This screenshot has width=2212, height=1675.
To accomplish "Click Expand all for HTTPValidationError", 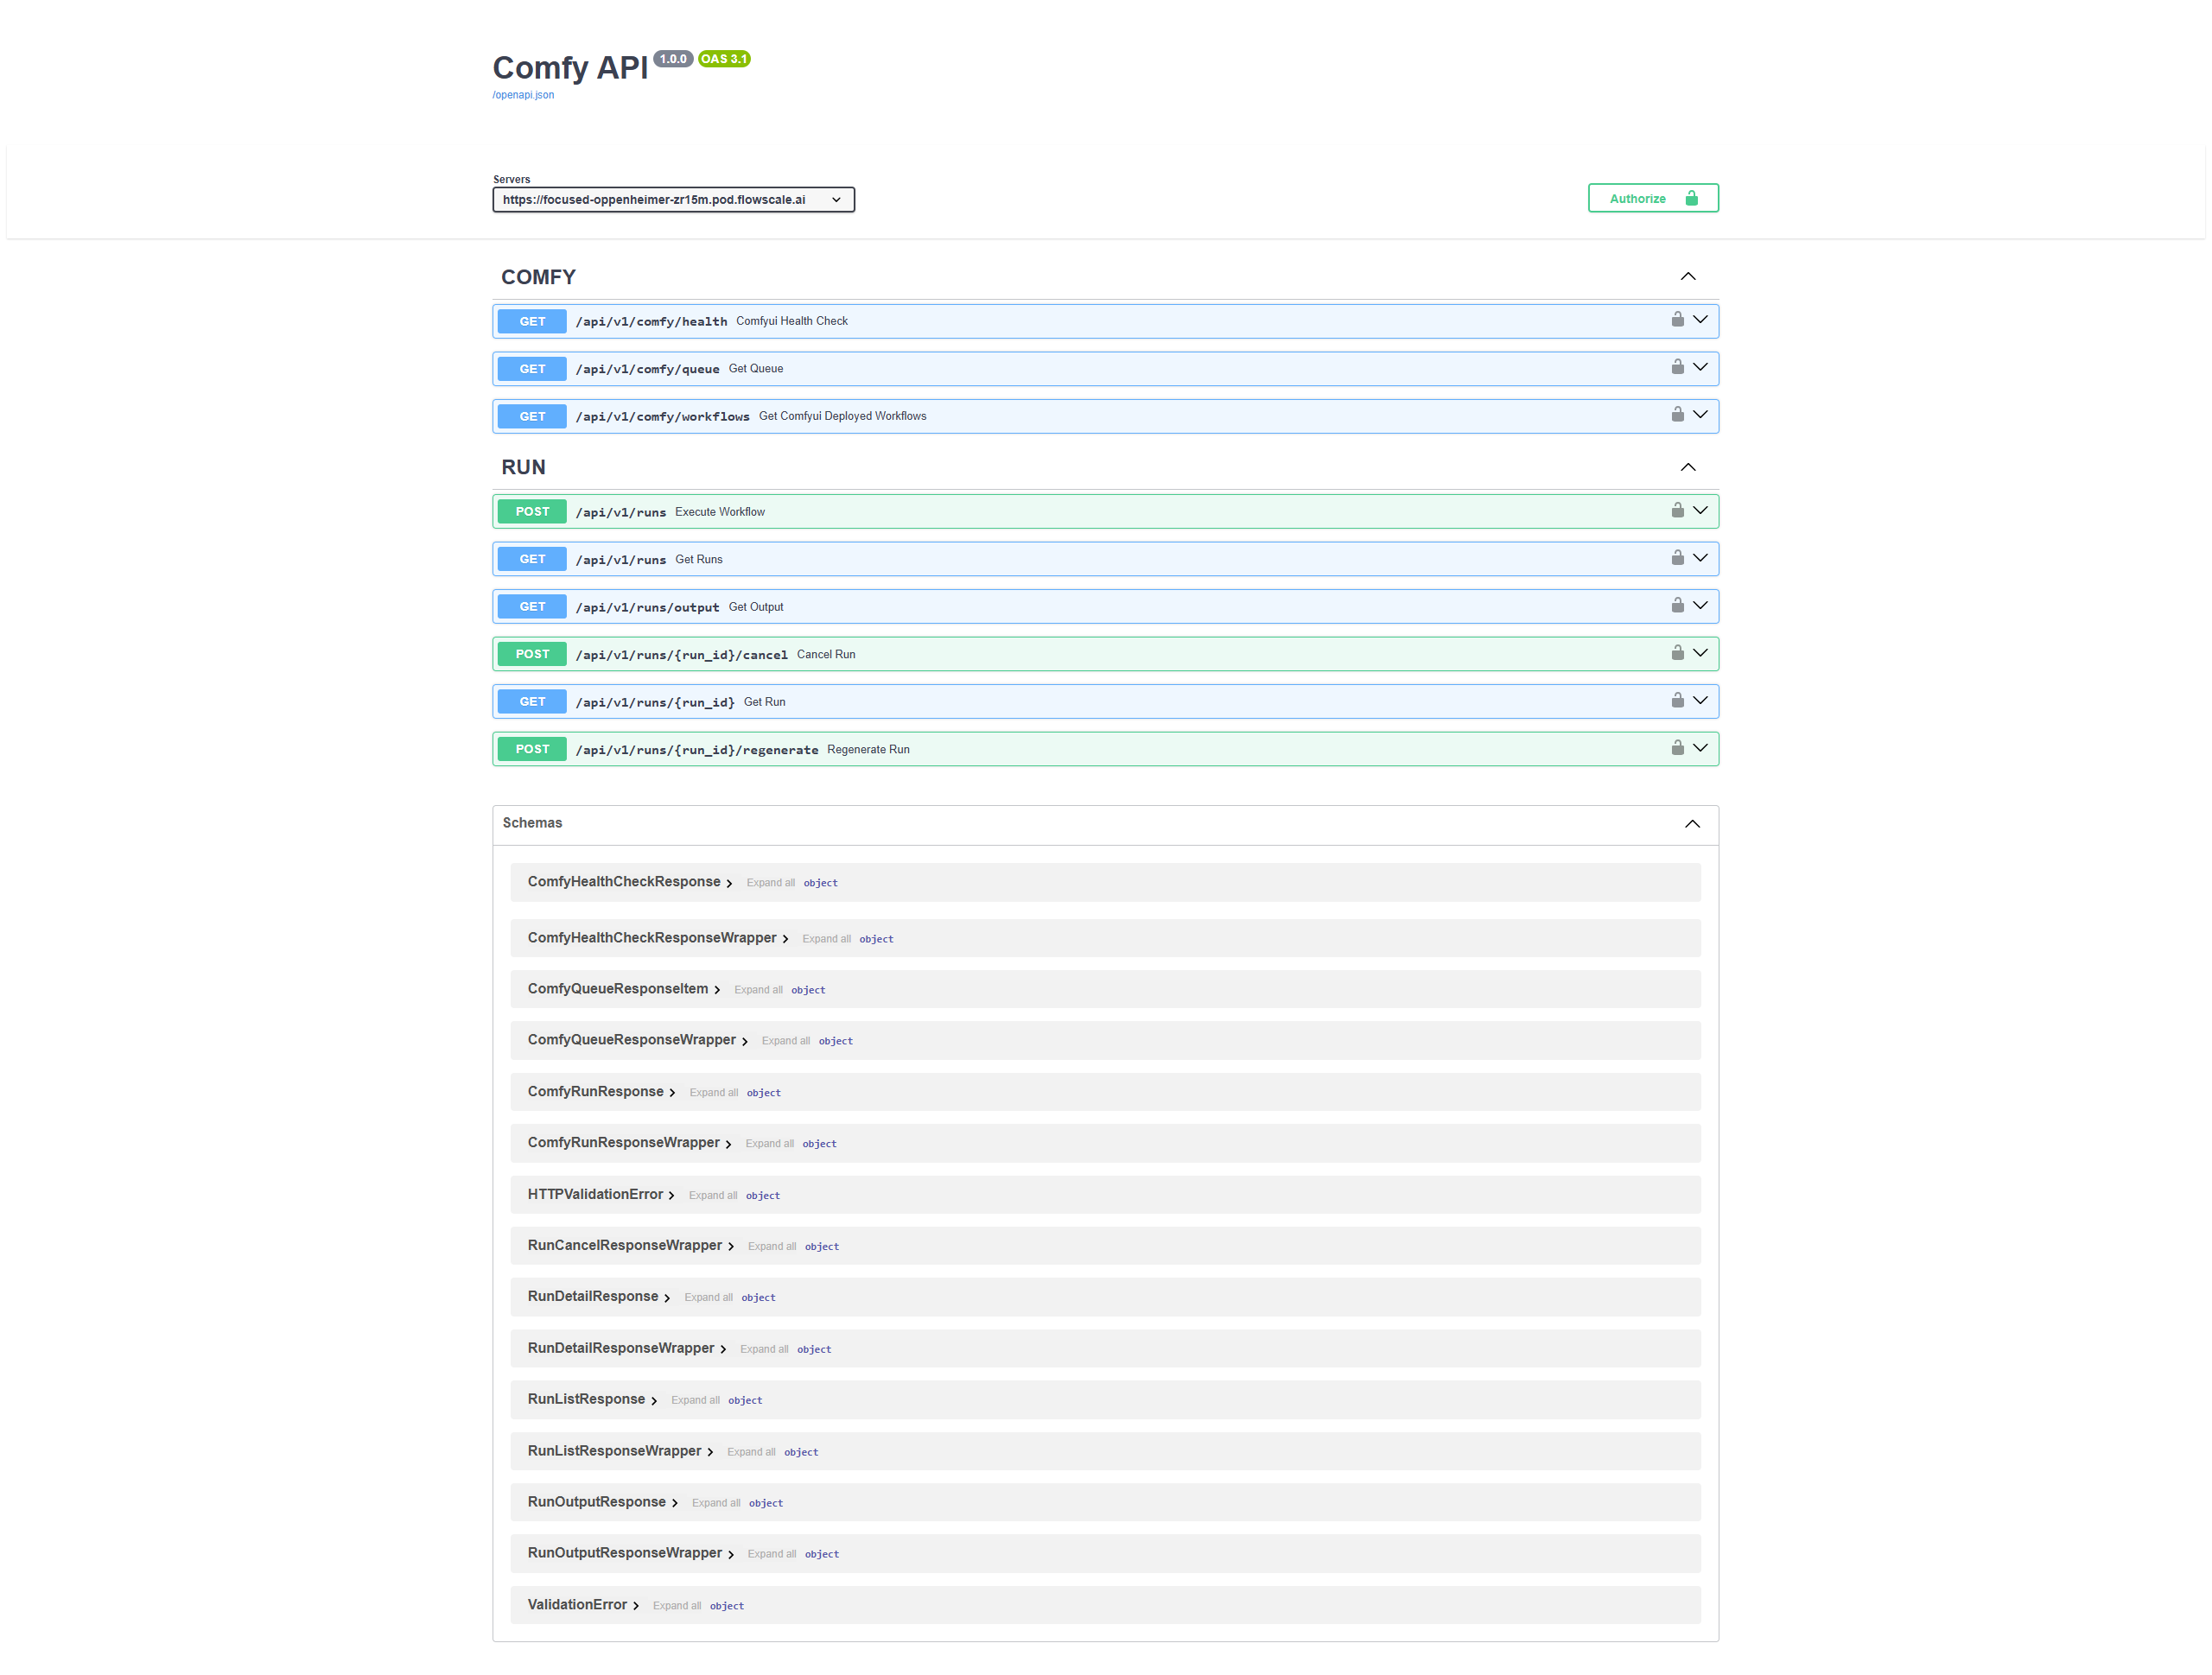I will click(712, 1196).
